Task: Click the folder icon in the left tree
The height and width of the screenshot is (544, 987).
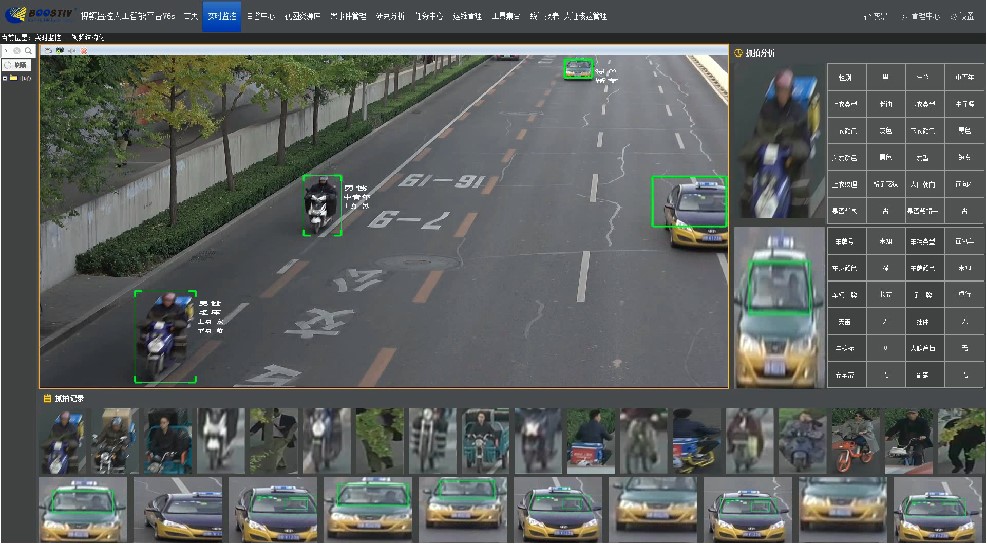Action: pyautogui.click(x=14, y=77)
